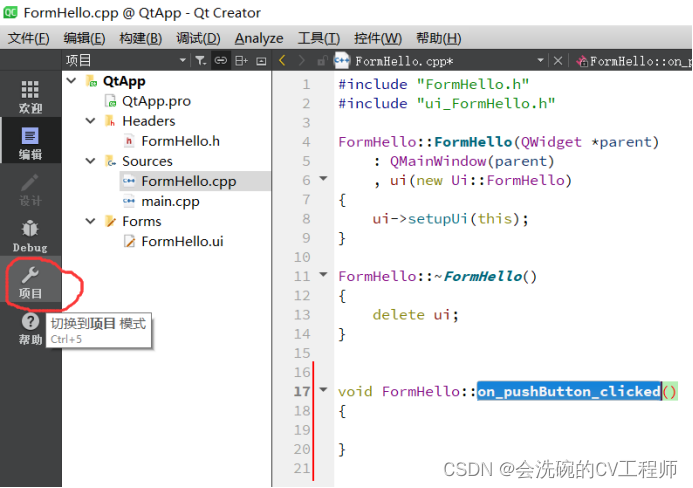
Task: Click the split panel icon in project bar
Action: 241,61
